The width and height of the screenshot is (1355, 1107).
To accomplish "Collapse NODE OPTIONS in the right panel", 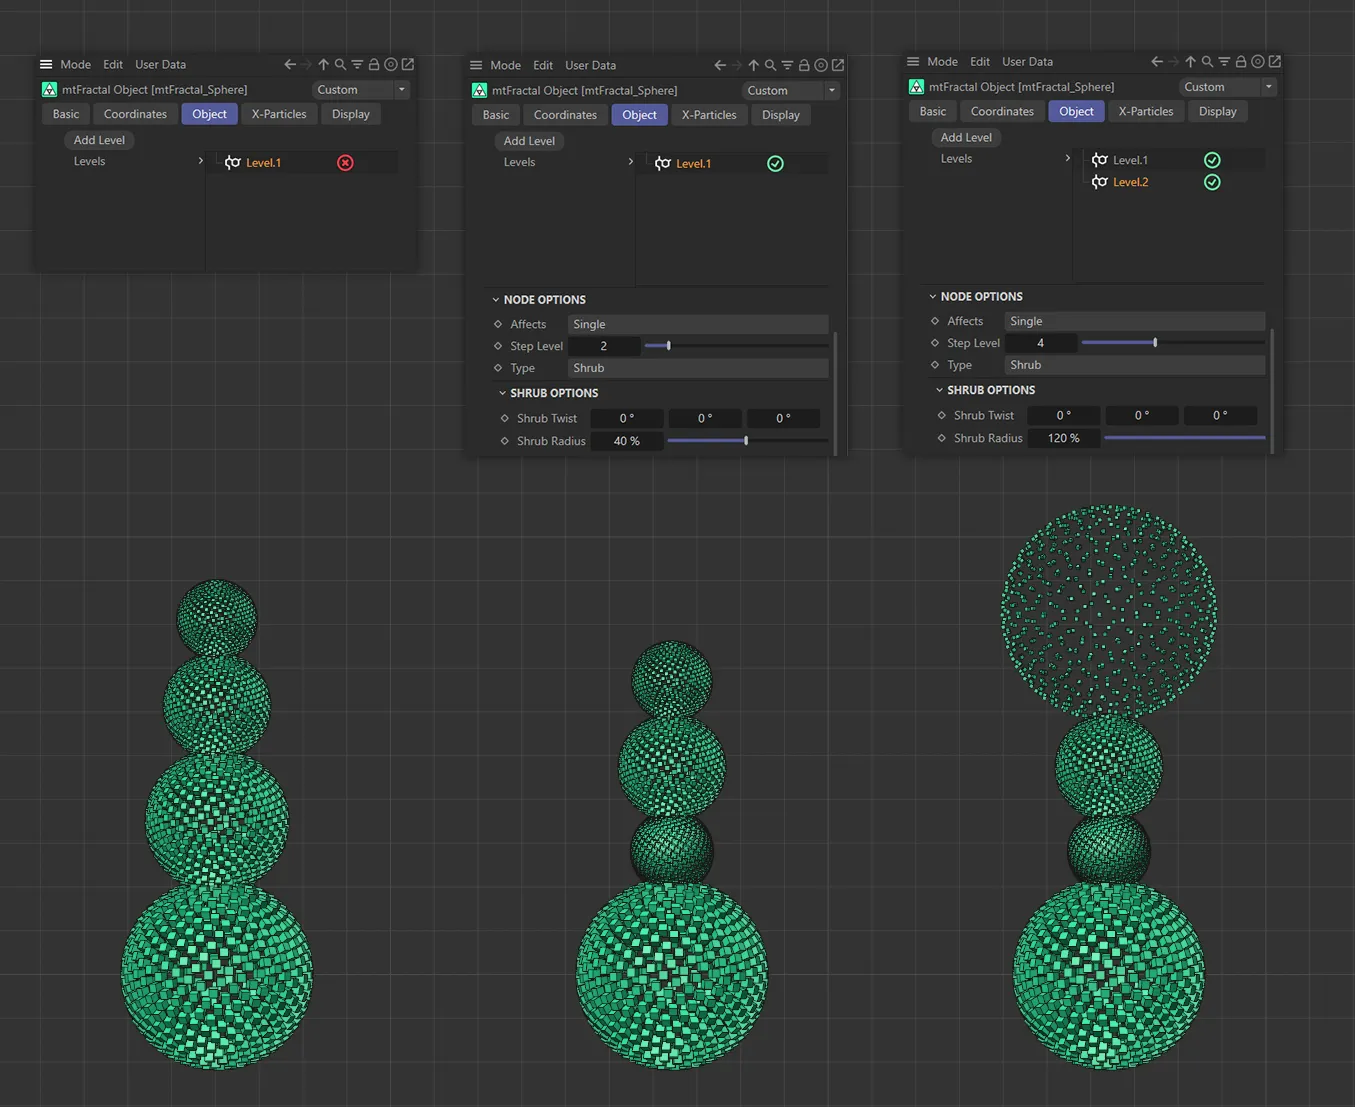I will click(933, 297).
